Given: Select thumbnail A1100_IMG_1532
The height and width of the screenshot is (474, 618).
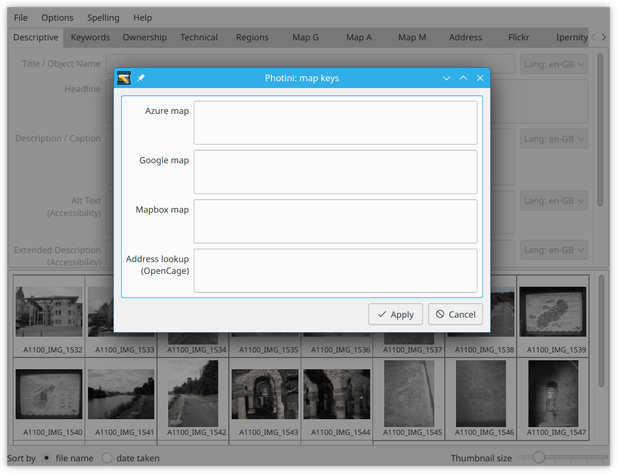Looking at the screenshot, I should [x=49, y=316].
